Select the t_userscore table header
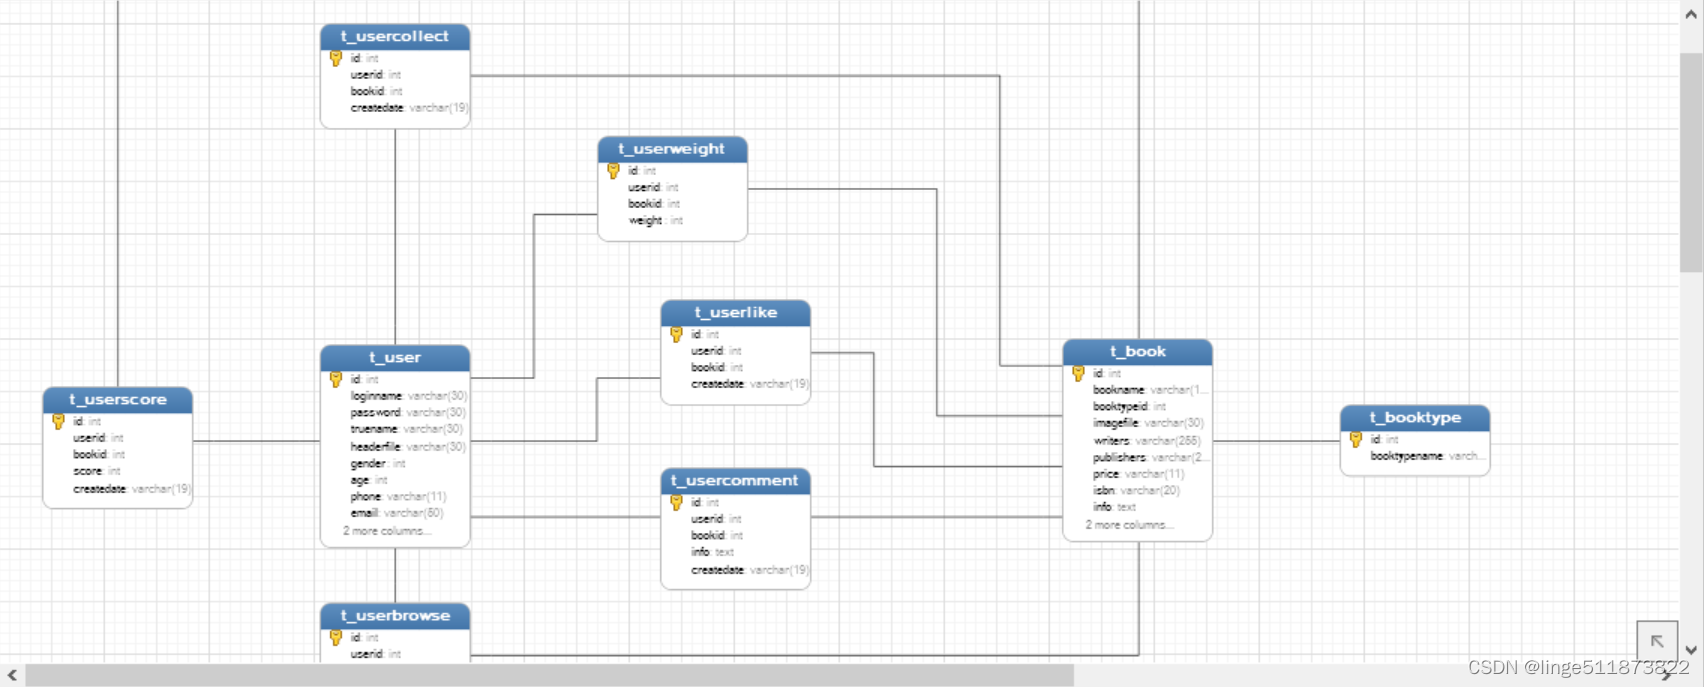The width and height of the screenshot is (1704, 687). (x=118, y=400)
